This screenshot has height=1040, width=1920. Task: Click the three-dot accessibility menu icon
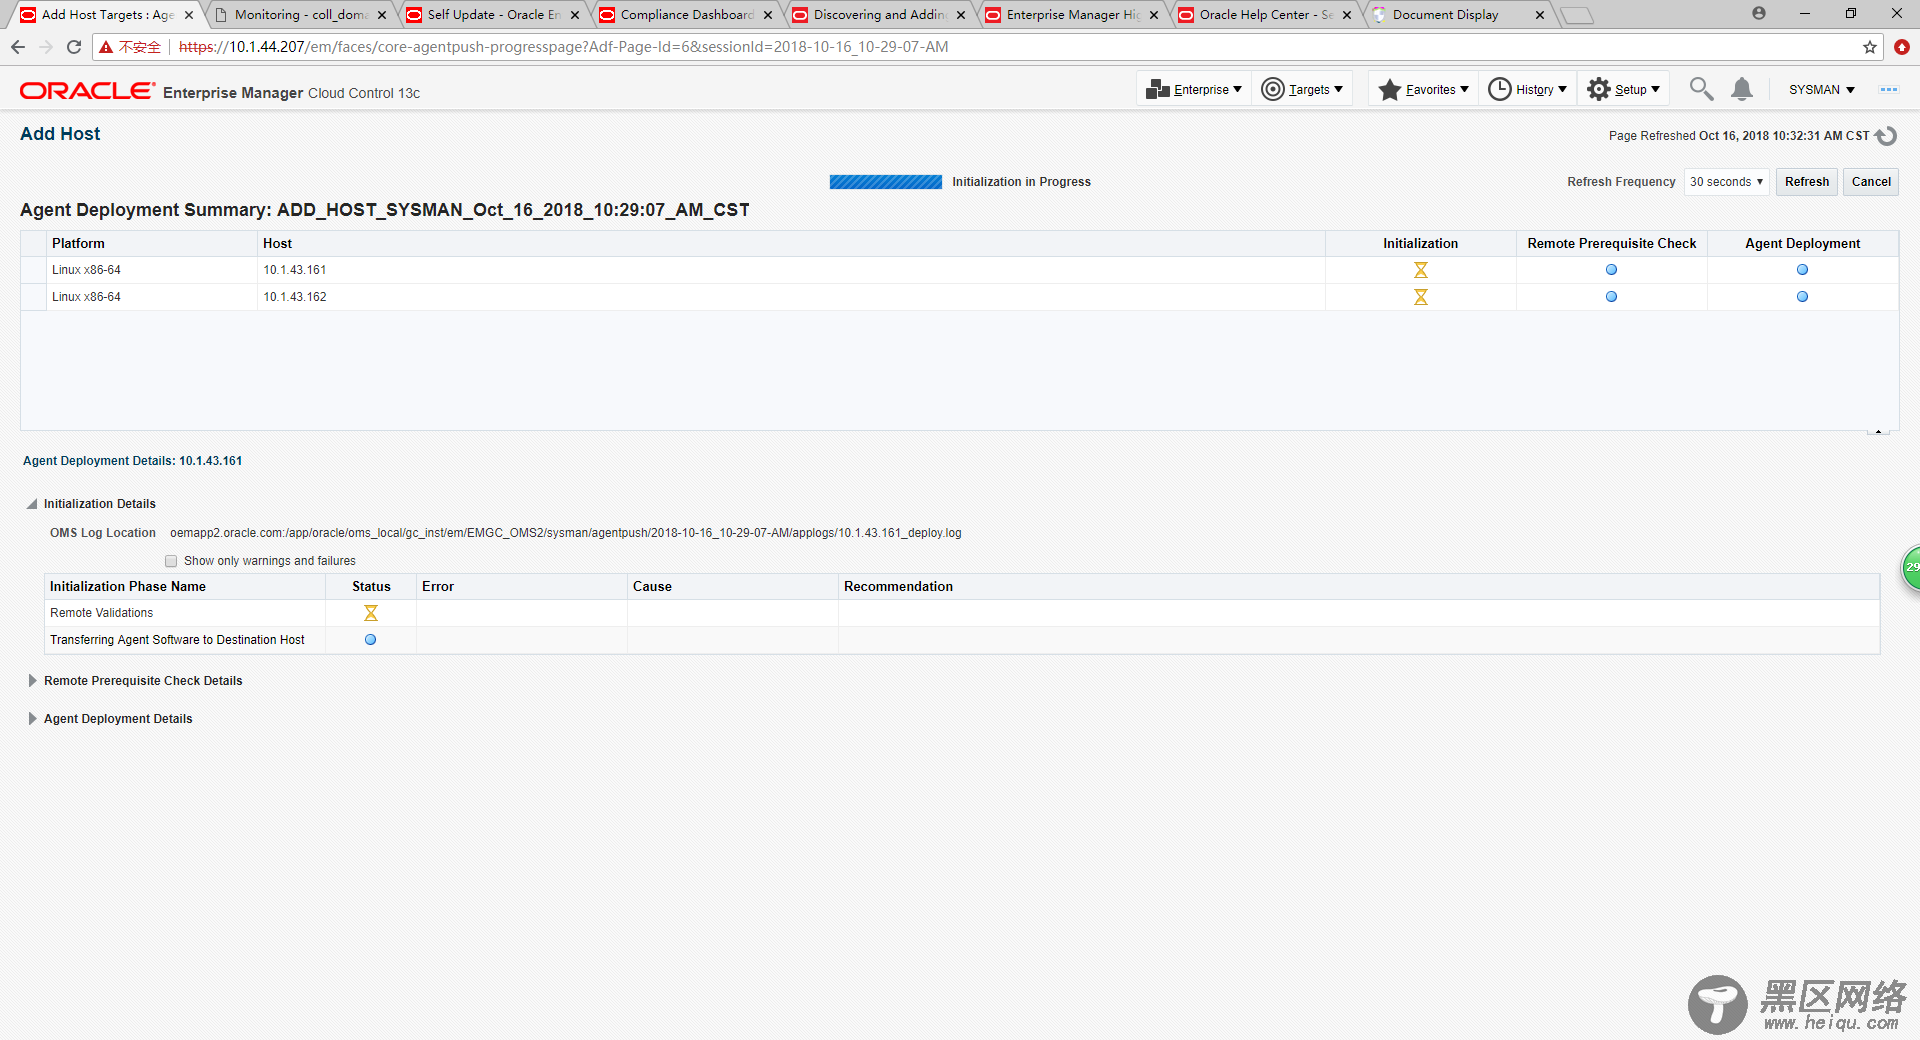(1888, 89)
